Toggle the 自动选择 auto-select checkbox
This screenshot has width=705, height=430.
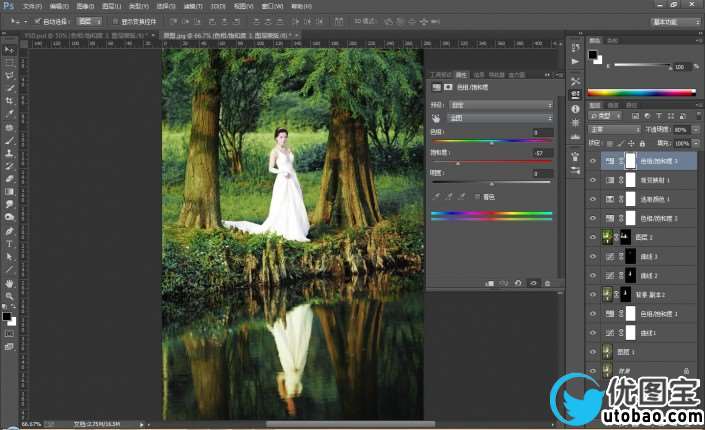(x=38, y=21)
